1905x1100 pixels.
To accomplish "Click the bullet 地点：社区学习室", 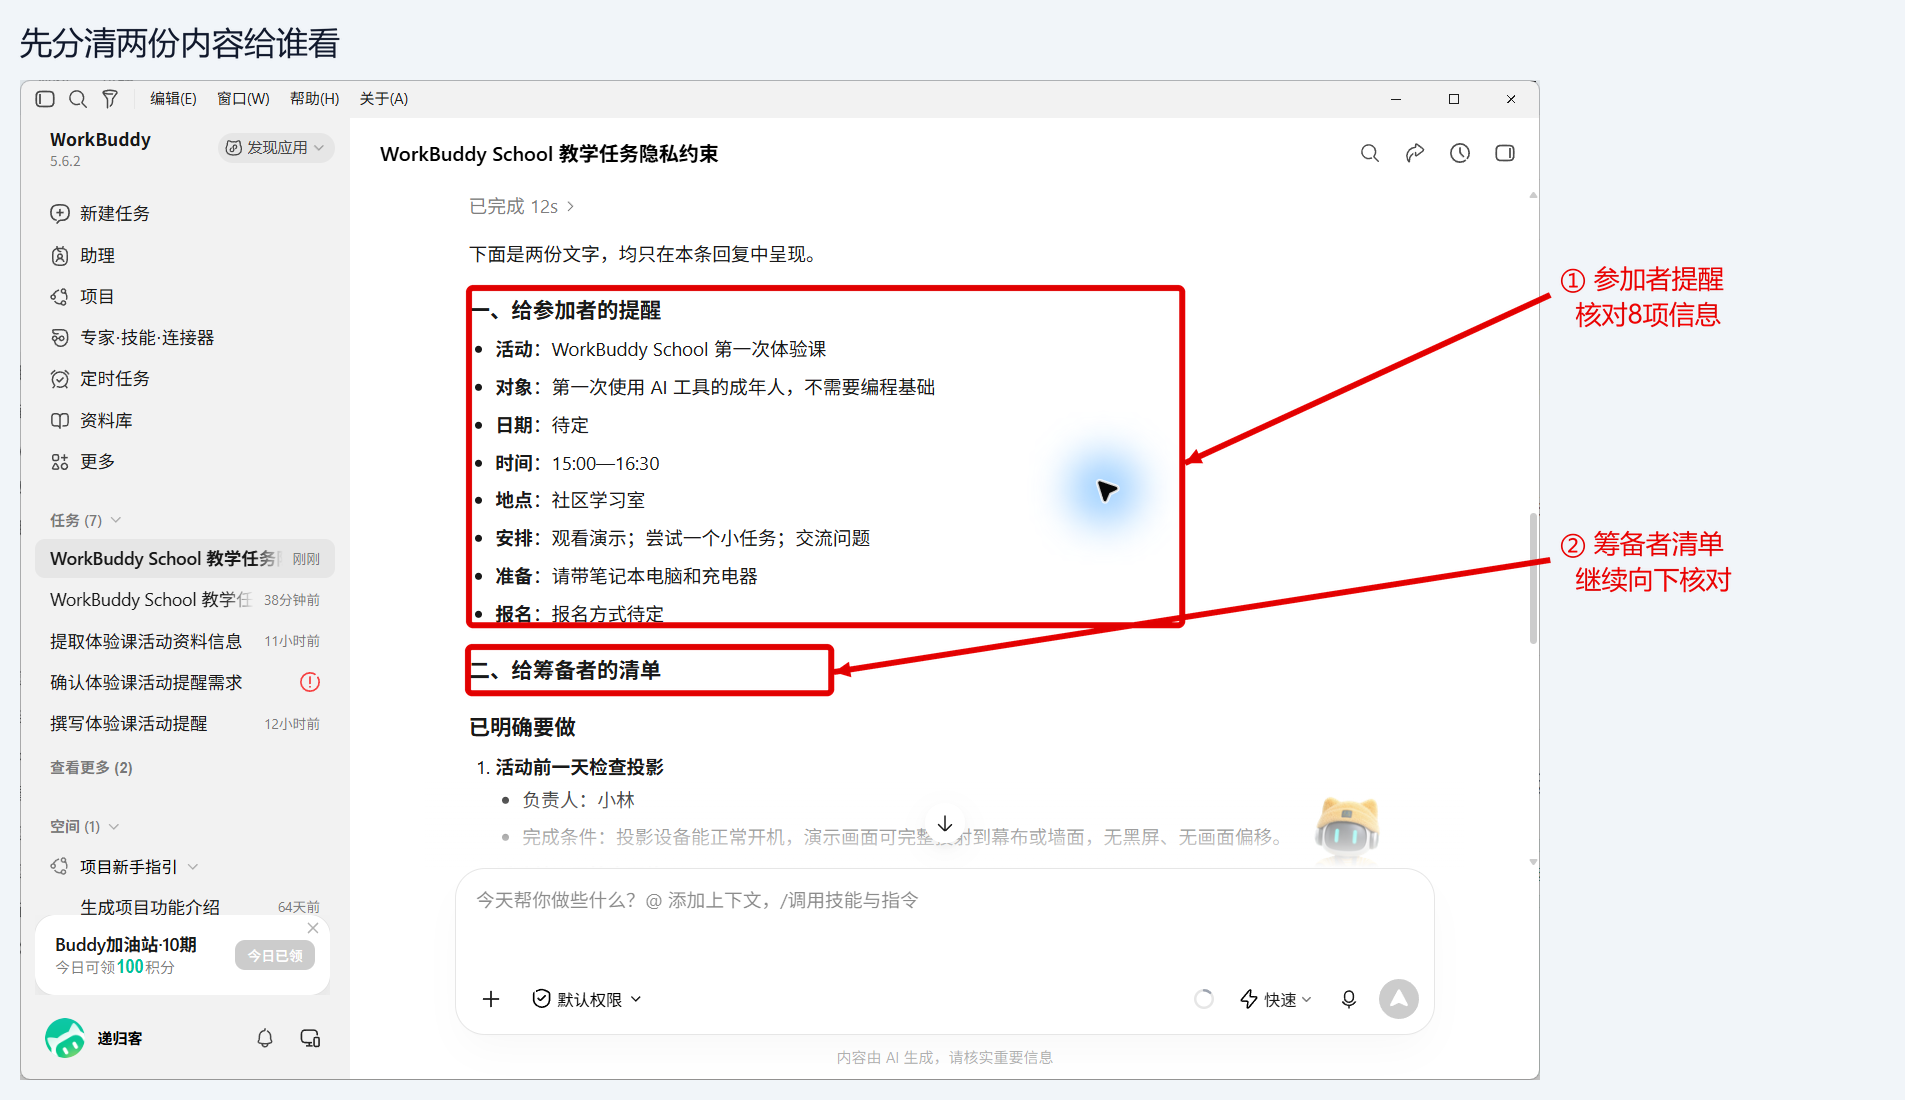I will tap(570, 500).
